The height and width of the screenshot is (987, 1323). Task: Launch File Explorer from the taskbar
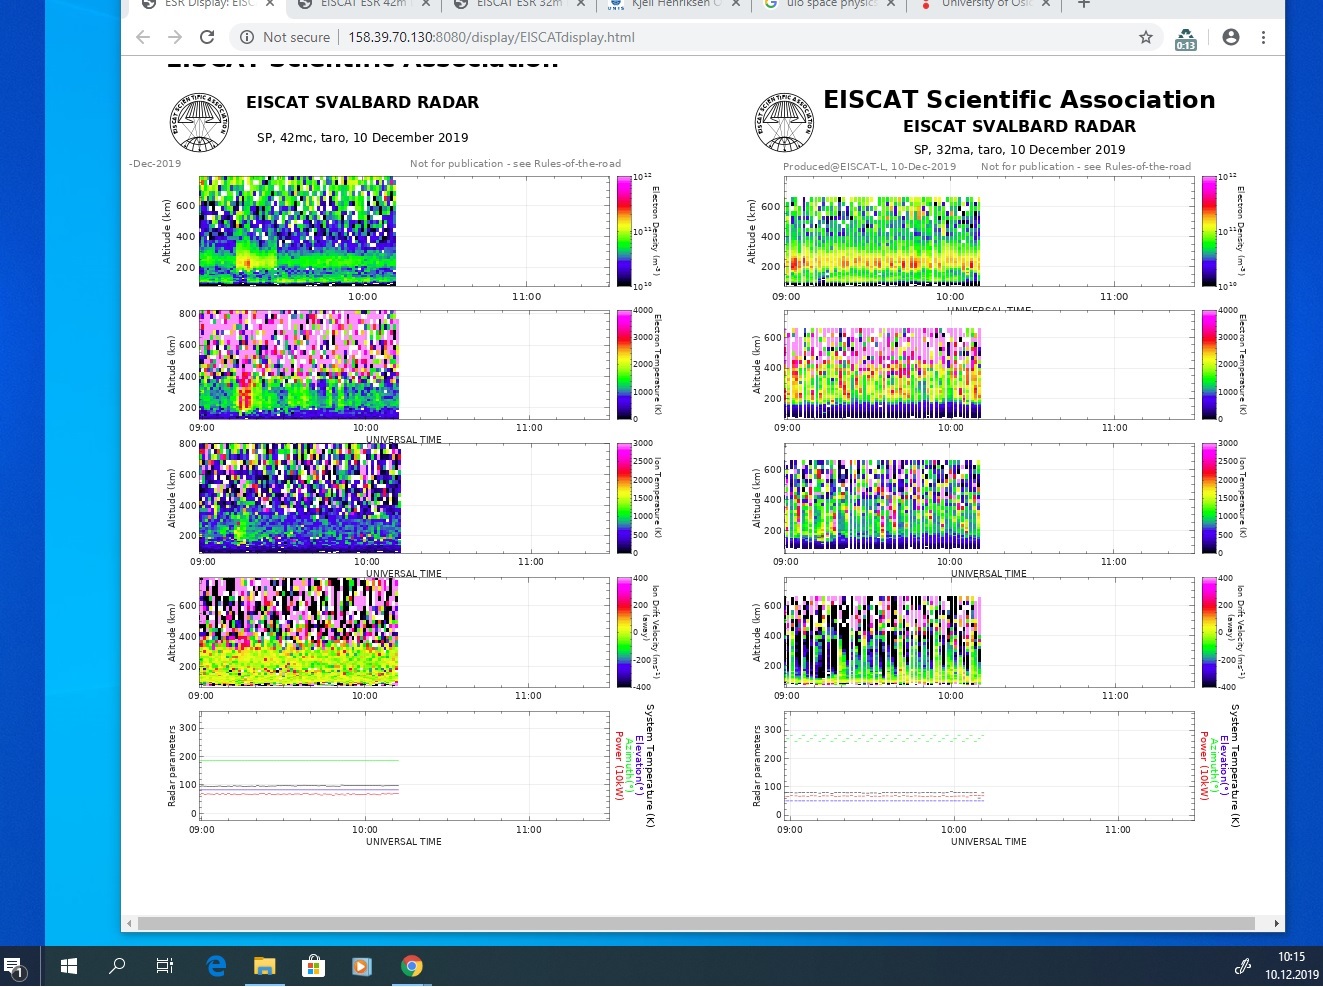(x=264, y=965)
